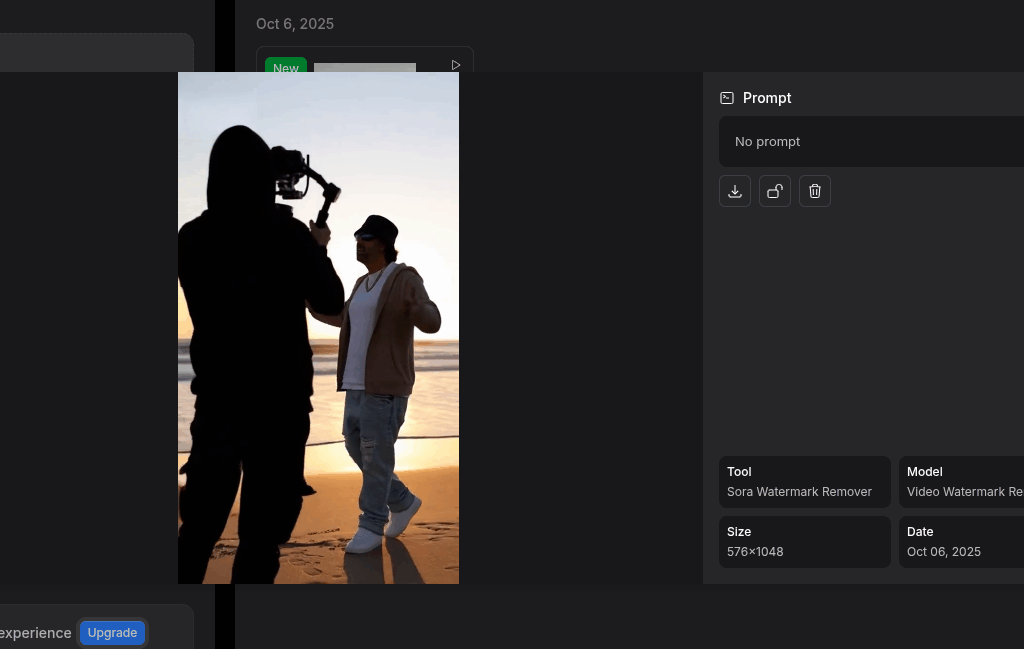Click the experience text beside Upgrade
1024x649 pixels.
tap(36, 633)
